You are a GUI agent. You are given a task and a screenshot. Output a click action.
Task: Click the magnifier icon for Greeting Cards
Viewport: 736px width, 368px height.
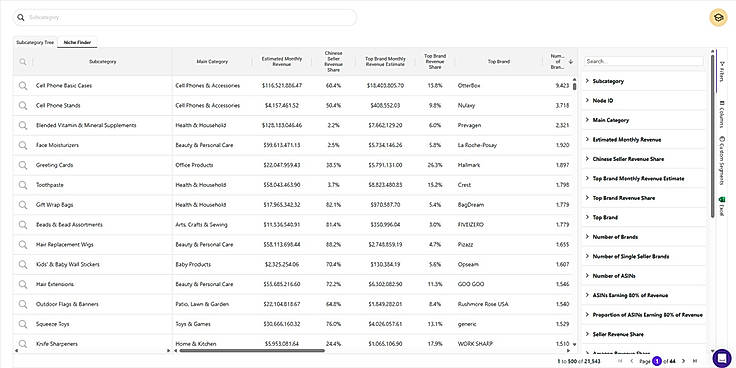tap(23, 165)
